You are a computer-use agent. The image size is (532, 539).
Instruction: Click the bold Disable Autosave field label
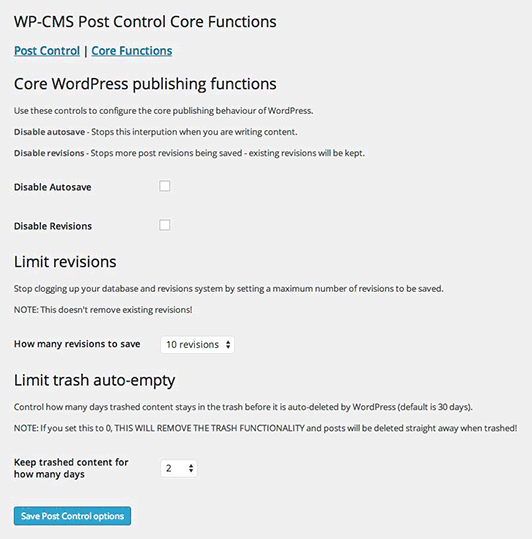(x=53, y=187)
